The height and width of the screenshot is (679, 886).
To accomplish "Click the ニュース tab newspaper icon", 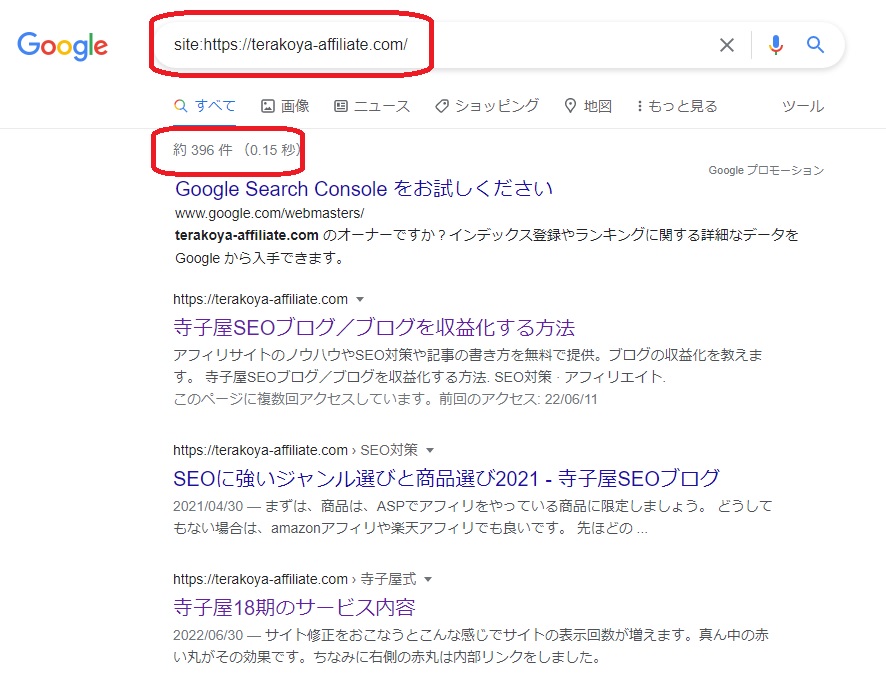I will point(341,106).
